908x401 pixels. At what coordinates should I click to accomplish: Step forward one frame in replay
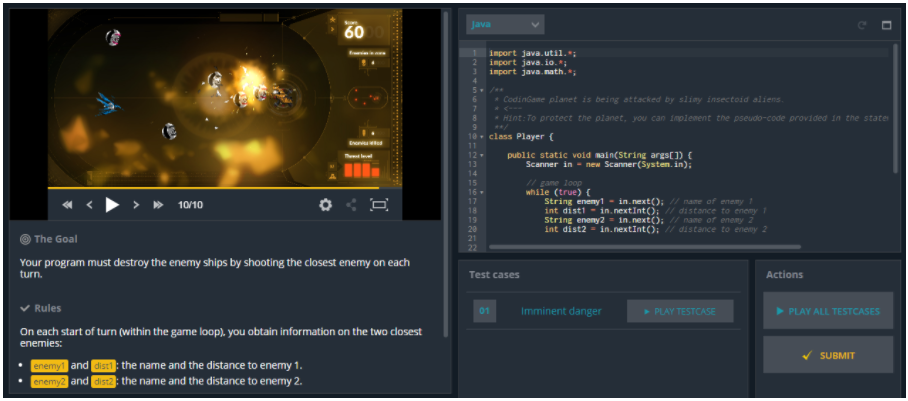(136, 205)
